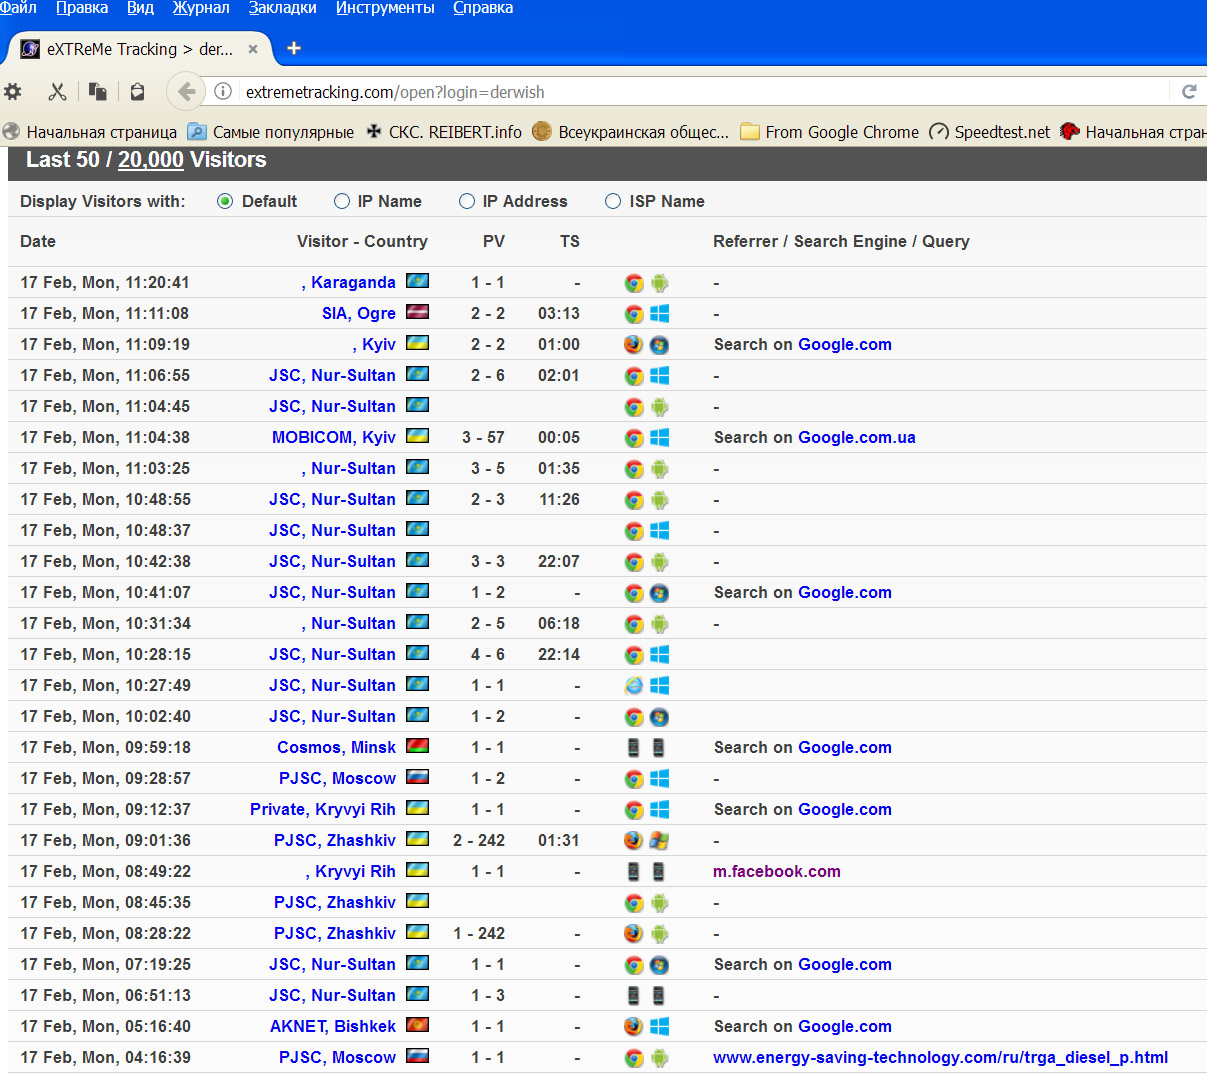Select the Default display radio button
This screenshot has height=1074, width=1207.
(x=226, y=202)
